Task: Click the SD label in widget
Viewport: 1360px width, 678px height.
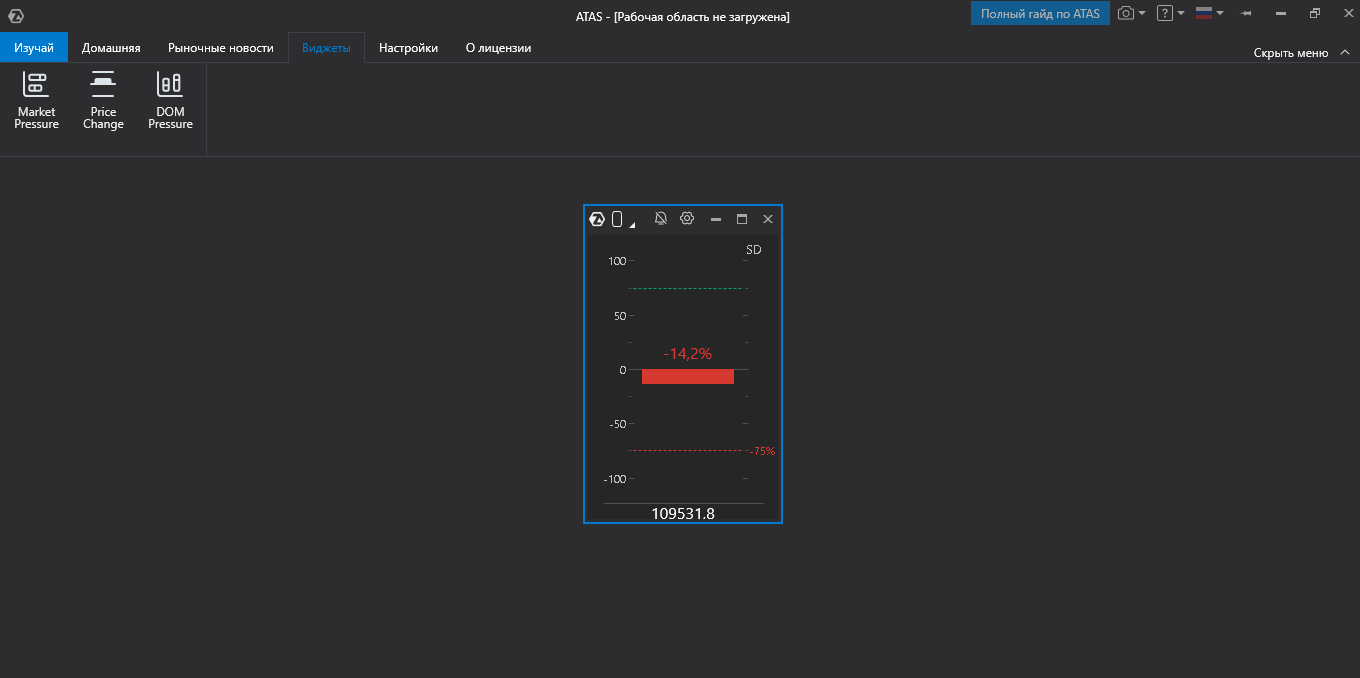Action: click(x=754, y=250)
